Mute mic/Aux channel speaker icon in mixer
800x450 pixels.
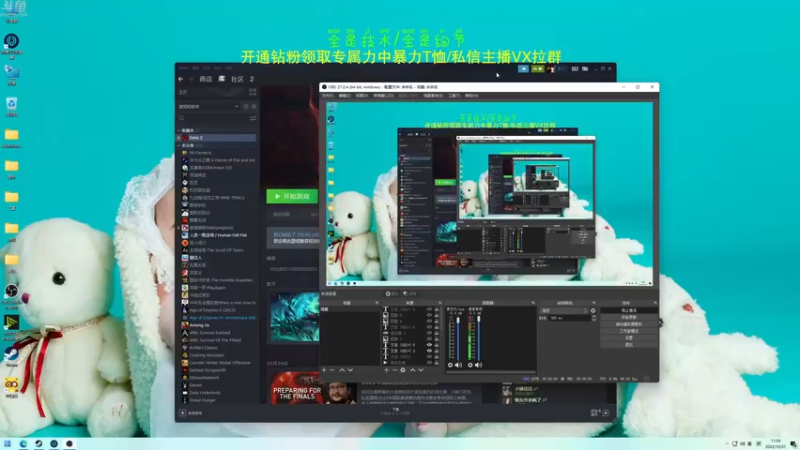coord(458,365)
